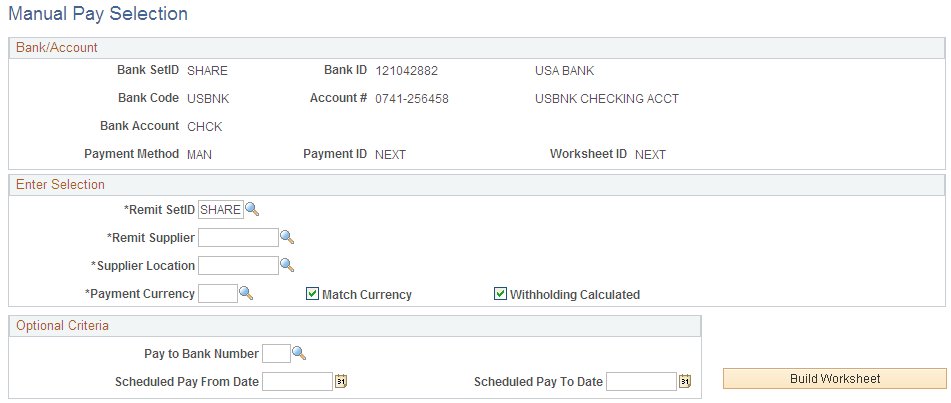Click the Bank Code value USBNK
Viewport: 951px width, 403px height.
209,99
